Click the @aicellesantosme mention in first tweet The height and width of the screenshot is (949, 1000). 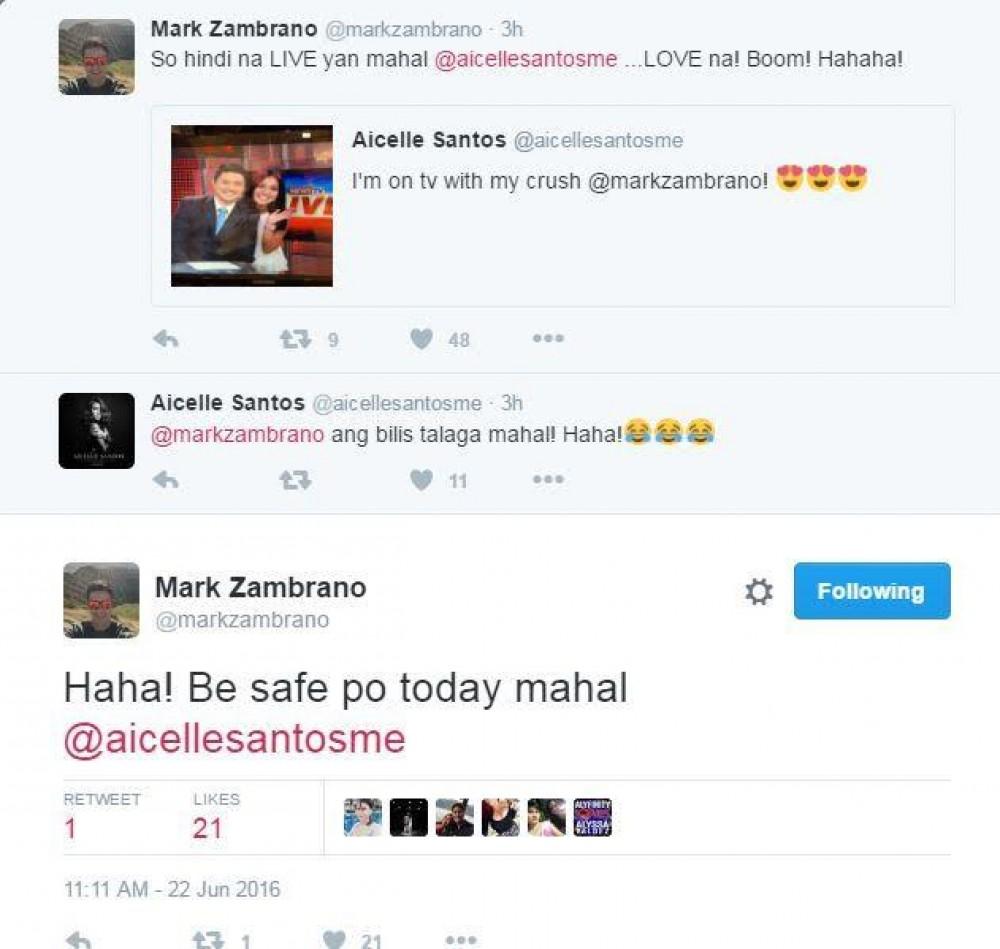click(x=526, y=59)
